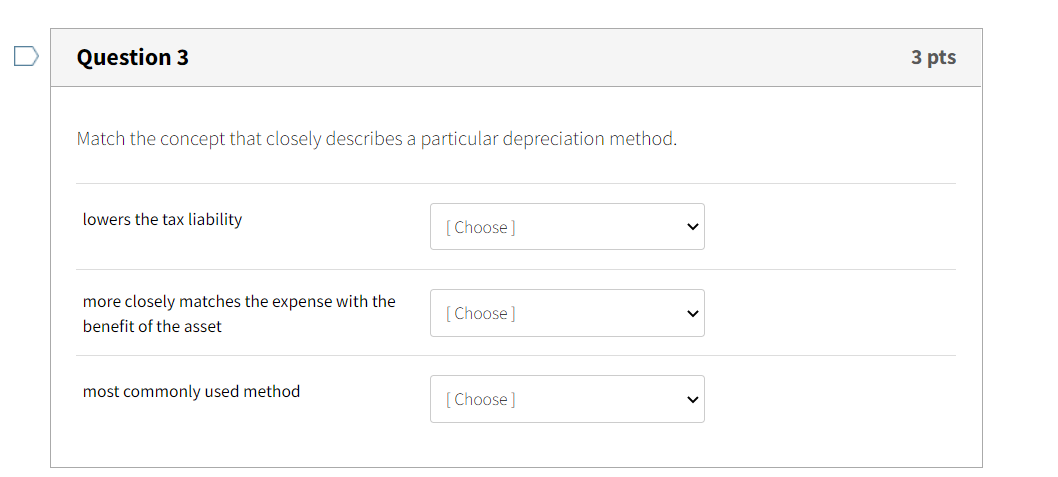Click chevron arrow on the tax liability dropdown

[x=691, y=227]
